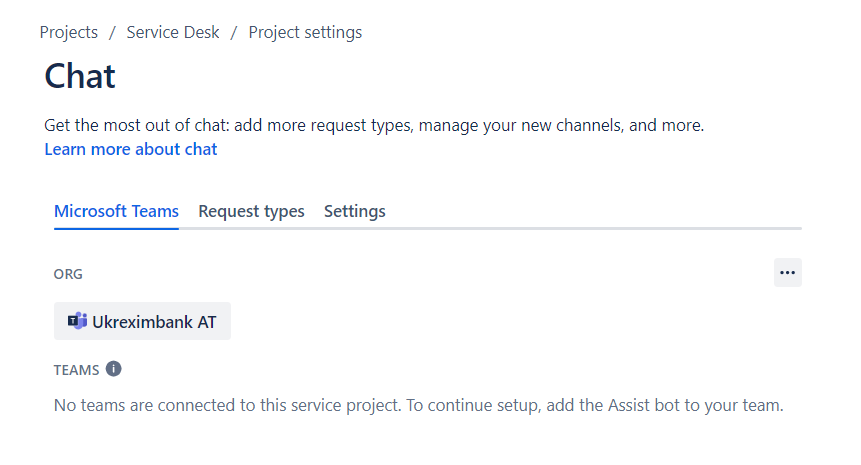Open the three-dot more actions menu
861x465 pixels.
[787, 272]
